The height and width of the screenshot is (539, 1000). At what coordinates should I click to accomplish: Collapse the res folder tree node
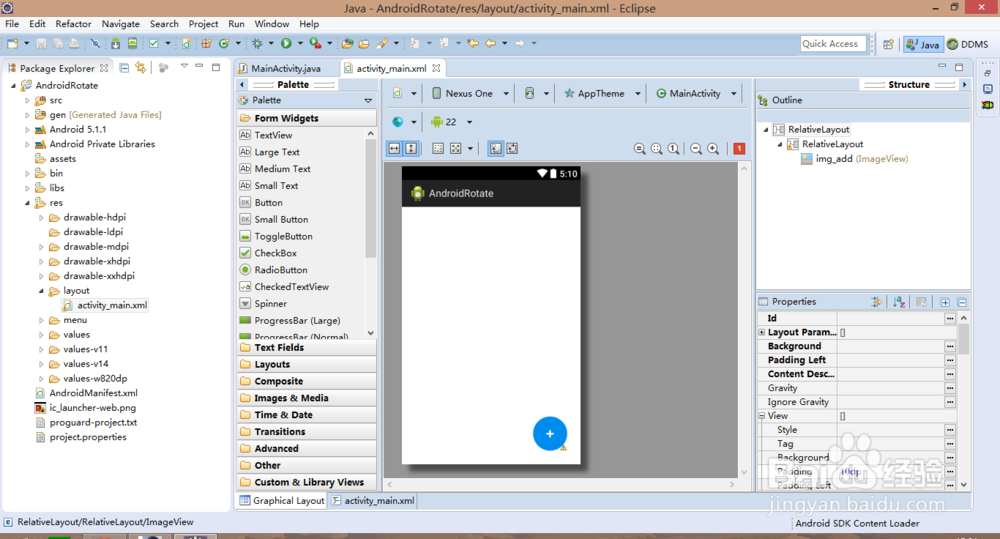pyautogui.click(x=27, y=203)
